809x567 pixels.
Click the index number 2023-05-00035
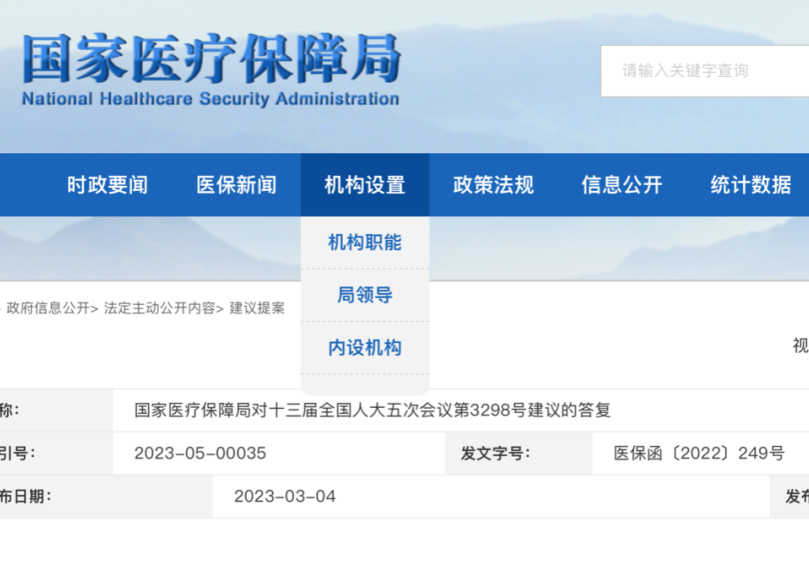[x=200, y=453]
